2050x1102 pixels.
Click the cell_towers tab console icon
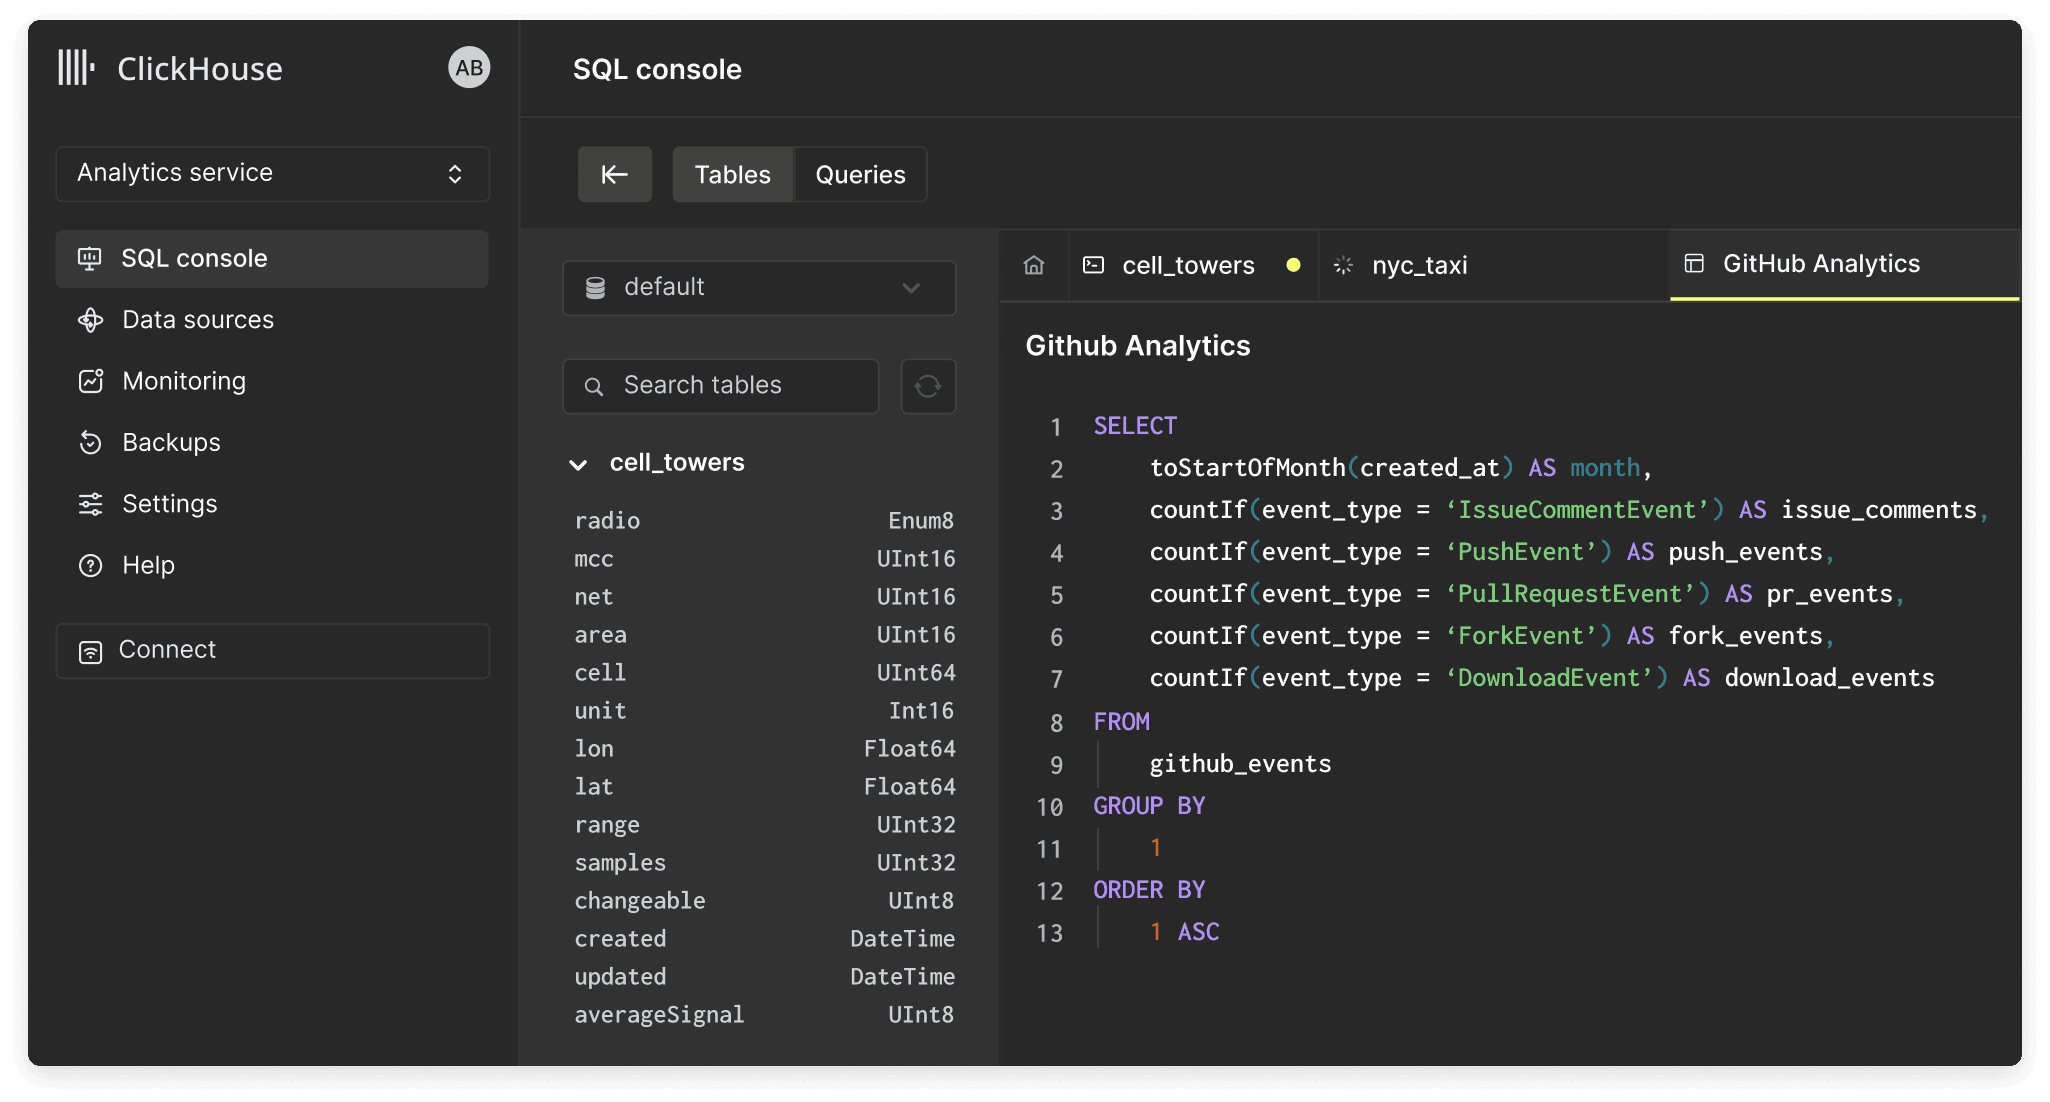tap(1094, 265)
